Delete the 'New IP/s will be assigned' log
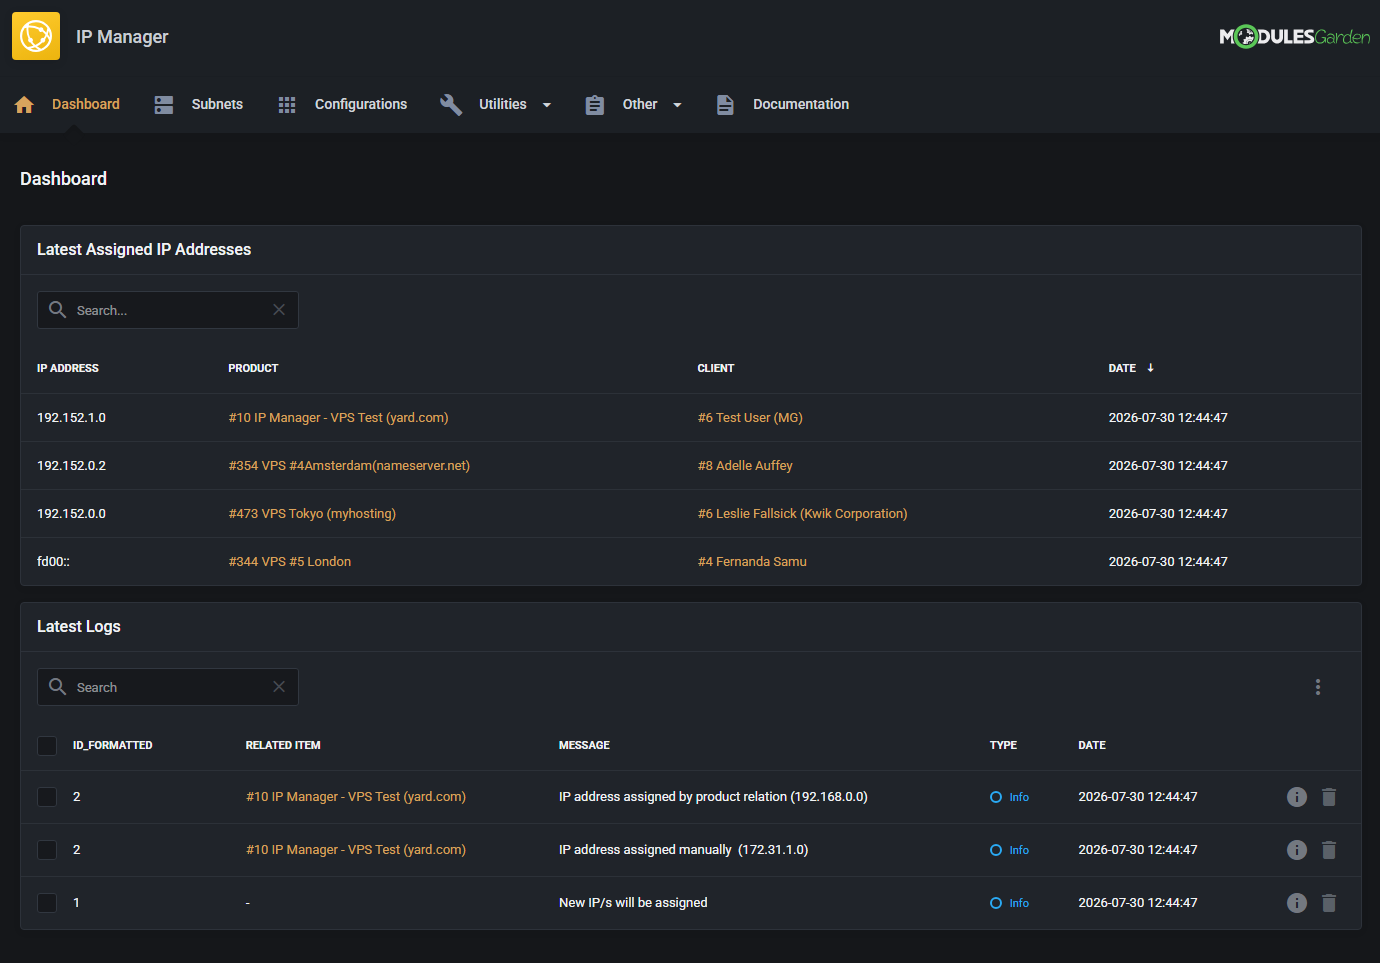1380x963 pixels. [x=1329, y=903]
